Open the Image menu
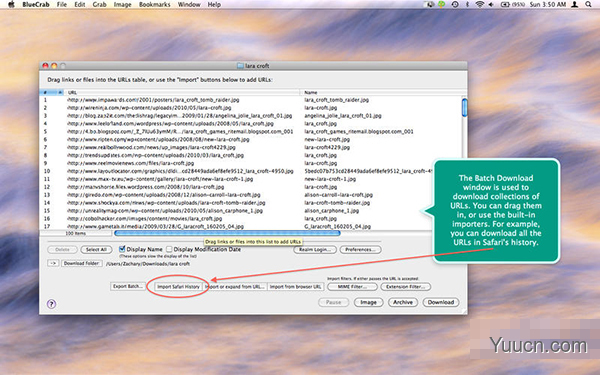Viewport: 600px width, 375px height. 122,5
